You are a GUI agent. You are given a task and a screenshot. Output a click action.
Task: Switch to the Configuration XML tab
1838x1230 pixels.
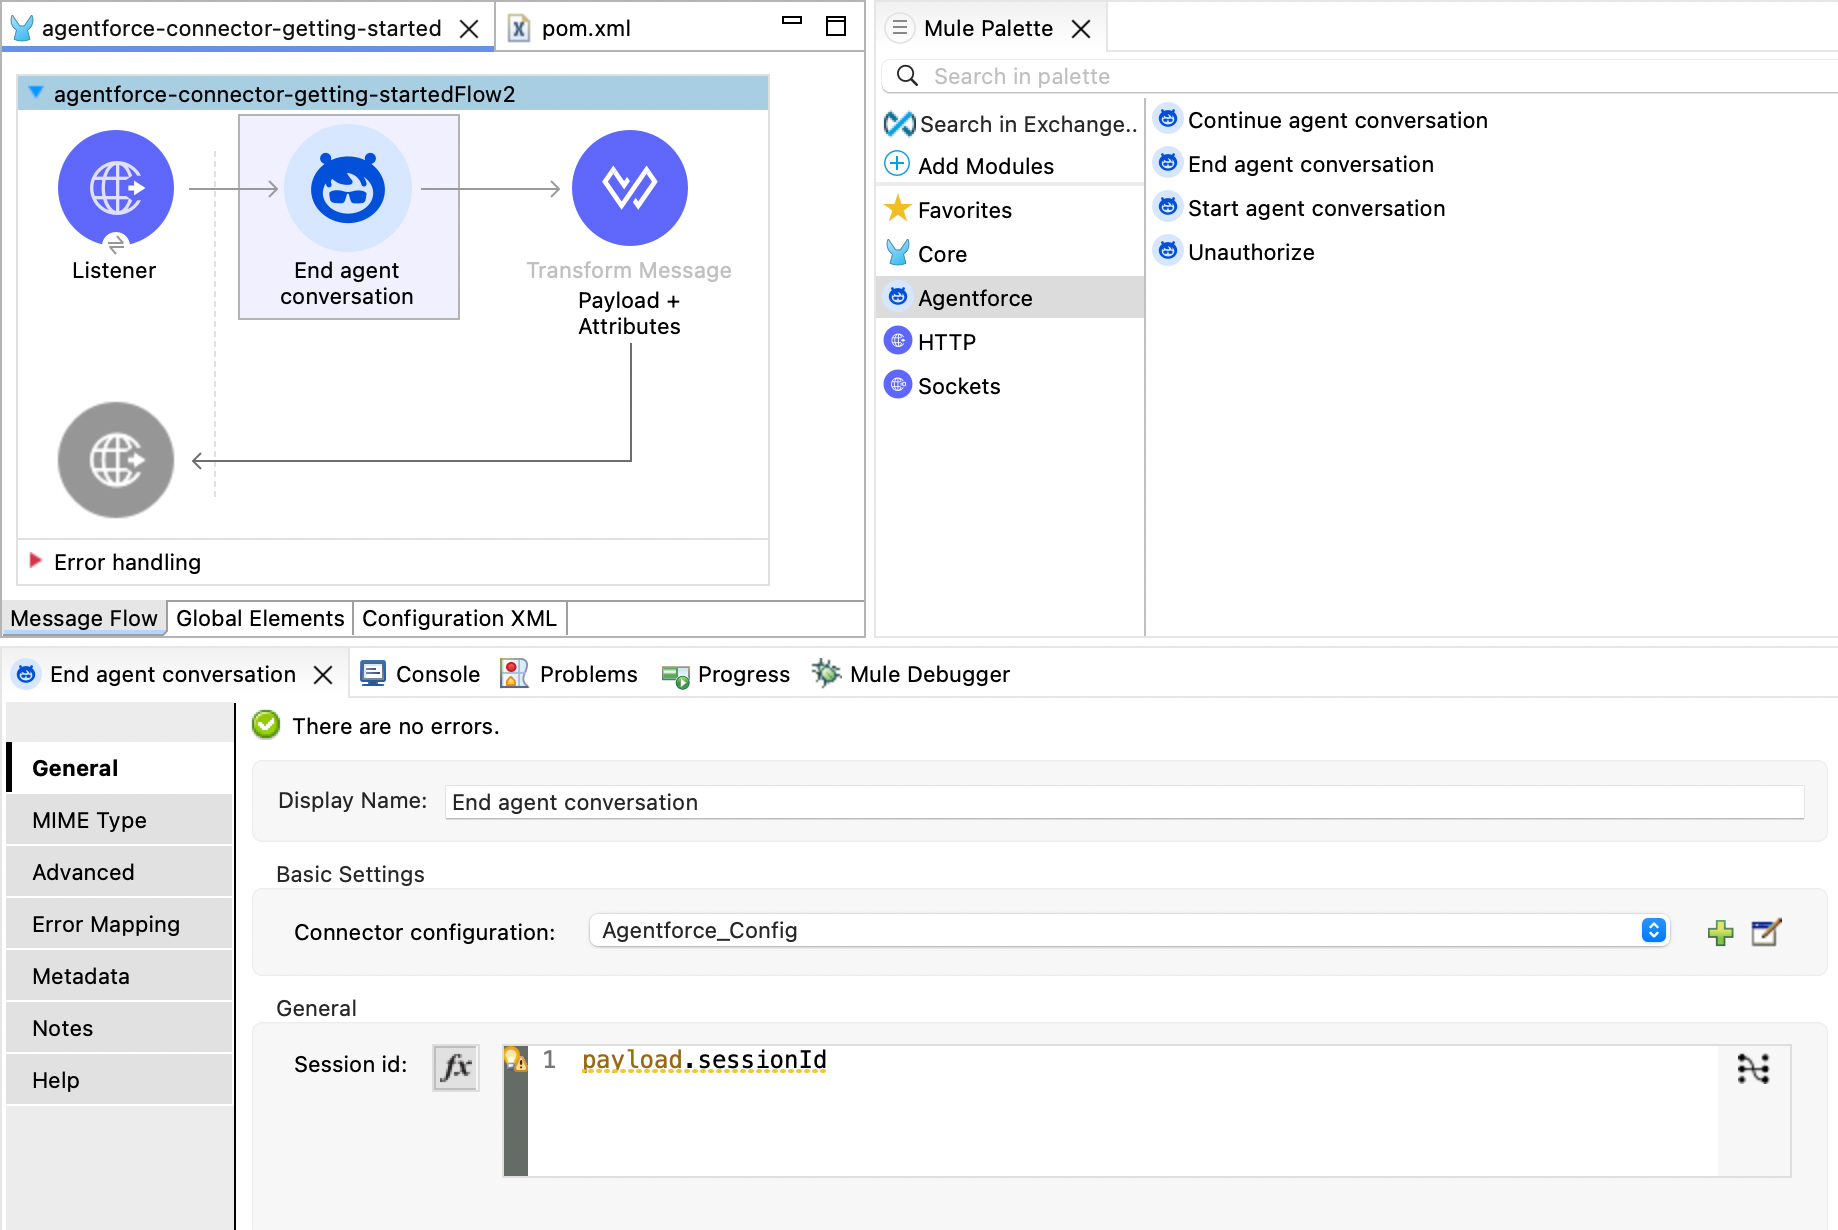[459, 618]
